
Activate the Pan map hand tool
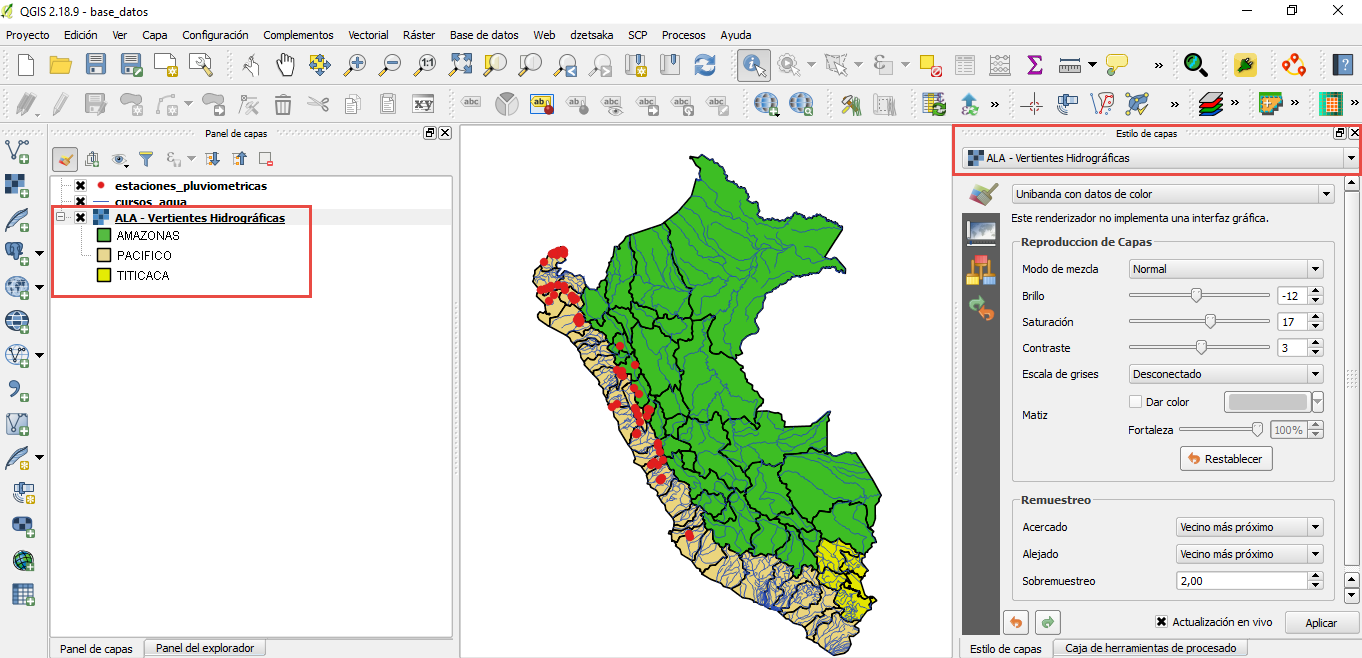pyautogui.click(x=286, y=65)
